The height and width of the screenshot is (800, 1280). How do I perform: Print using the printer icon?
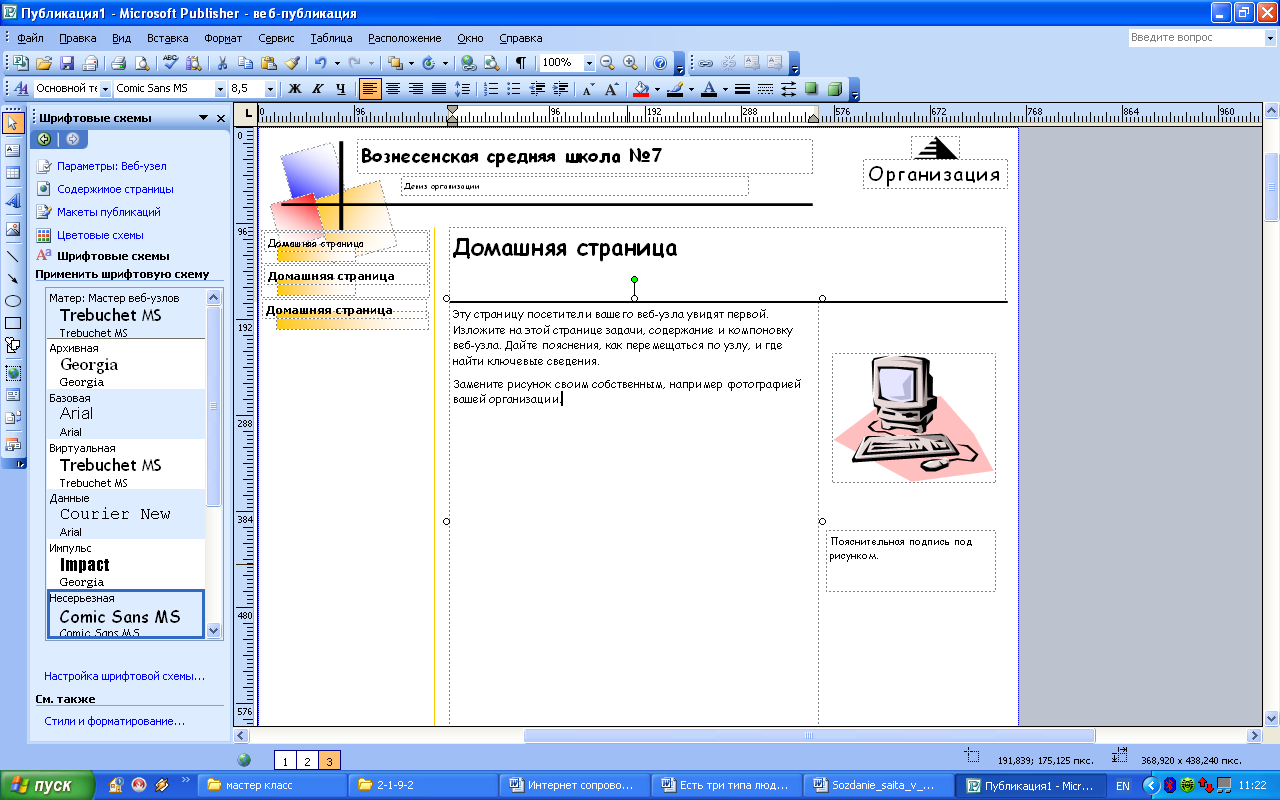pos(118,62)
